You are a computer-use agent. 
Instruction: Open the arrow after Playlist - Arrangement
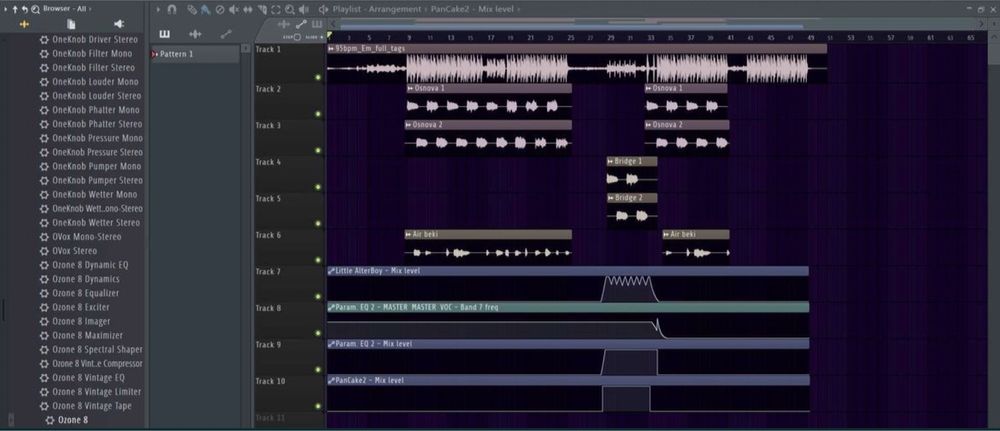425,10
